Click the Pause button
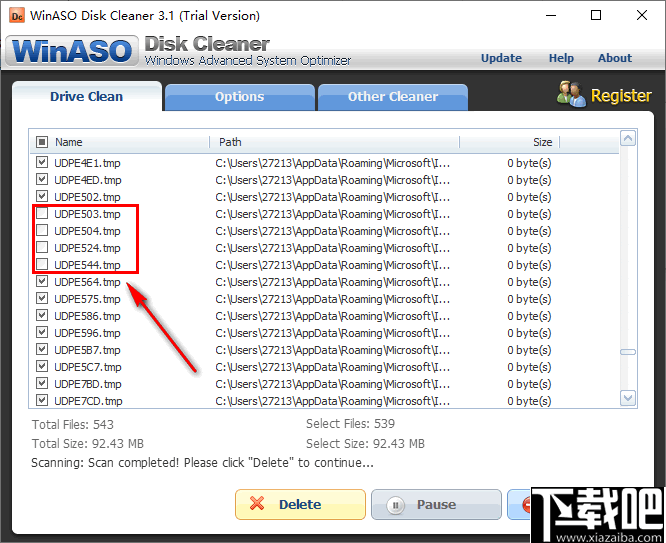This screenshot has height=543, width=666. coord(436,504)
